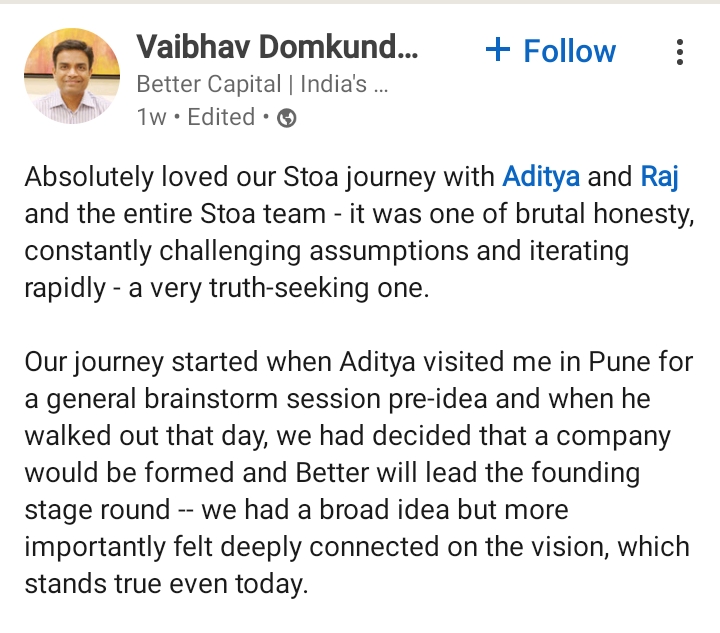720x633 pixels.
Task: Open the three-dot post options menu
Action: [x=680, y=51]
